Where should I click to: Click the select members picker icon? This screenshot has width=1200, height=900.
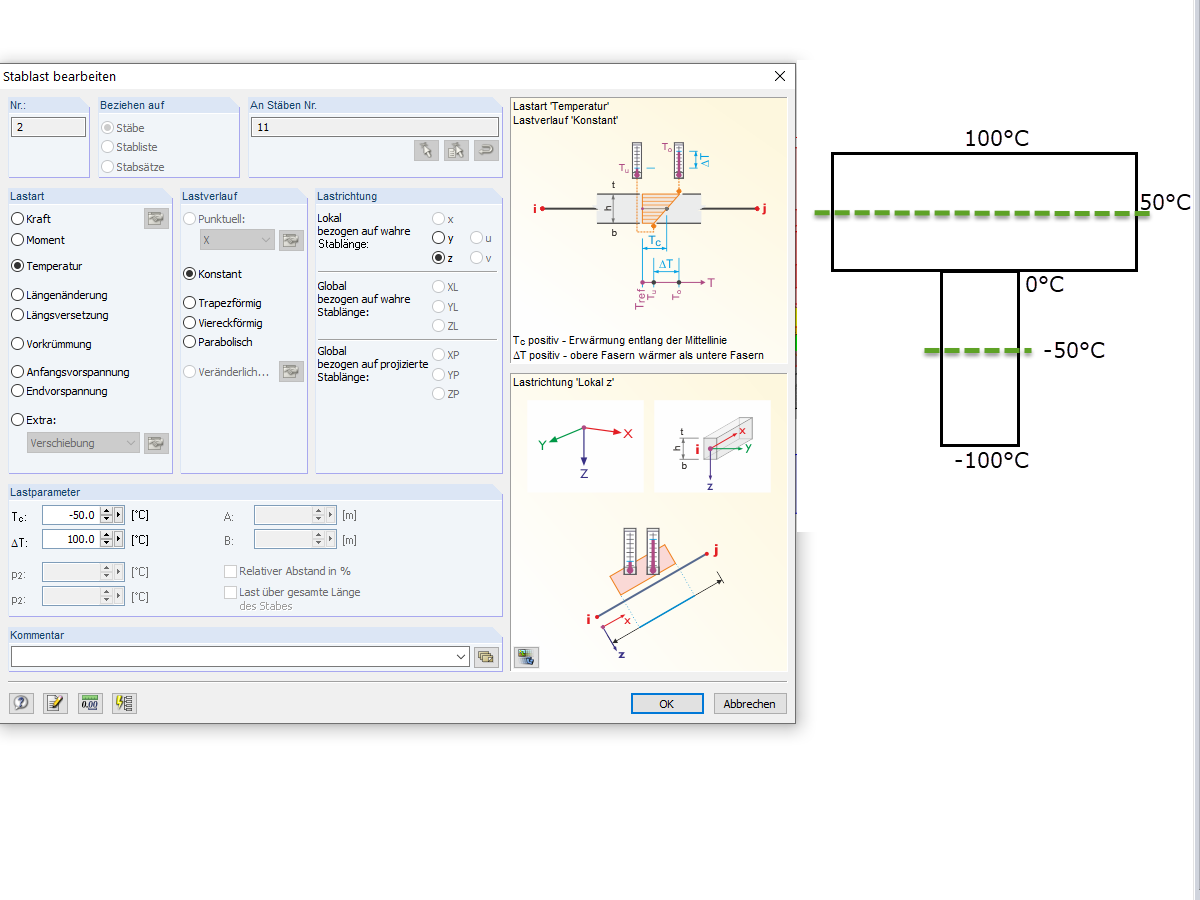[x=426, y=150]
